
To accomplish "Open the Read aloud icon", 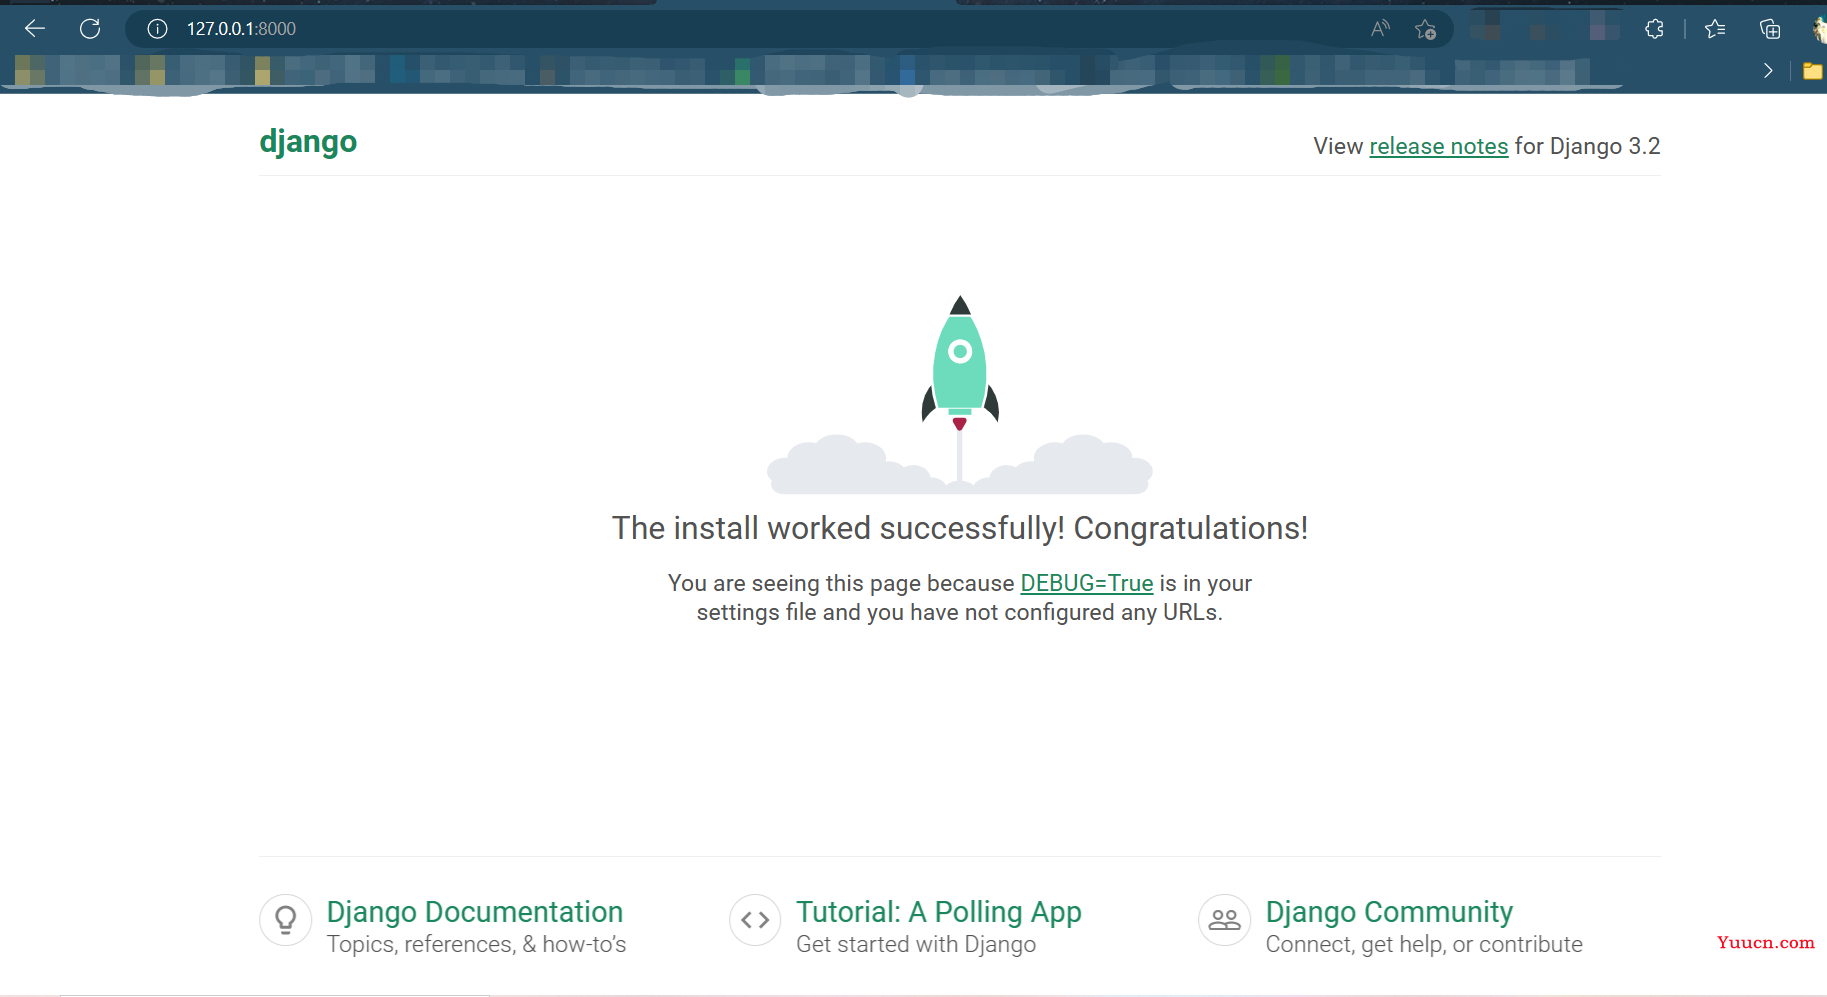I will [1380, 29].
